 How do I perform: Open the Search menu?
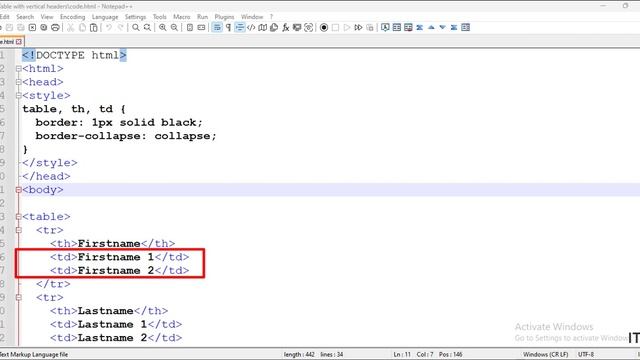(x=25, y=17)
